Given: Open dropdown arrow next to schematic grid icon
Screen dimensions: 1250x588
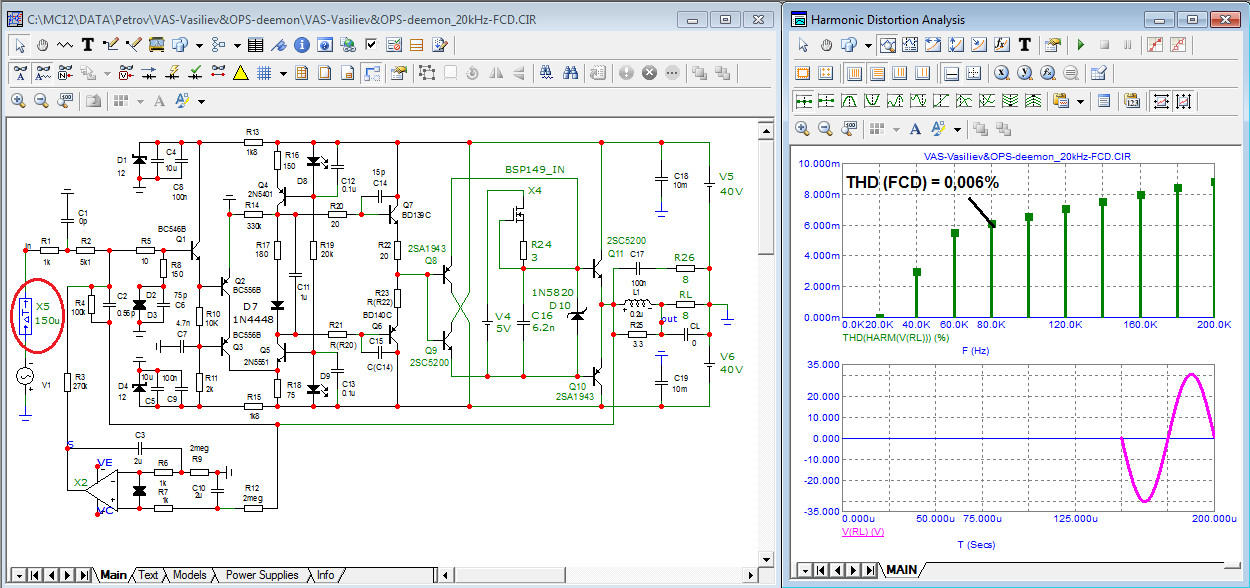Looking at the screenshot, I should tap(283, 73).
